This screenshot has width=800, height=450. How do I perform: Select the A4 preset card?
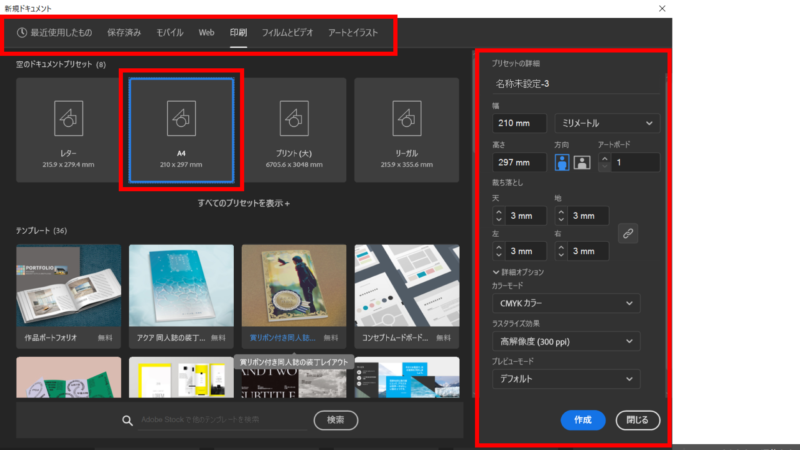[x=182, y=130]
